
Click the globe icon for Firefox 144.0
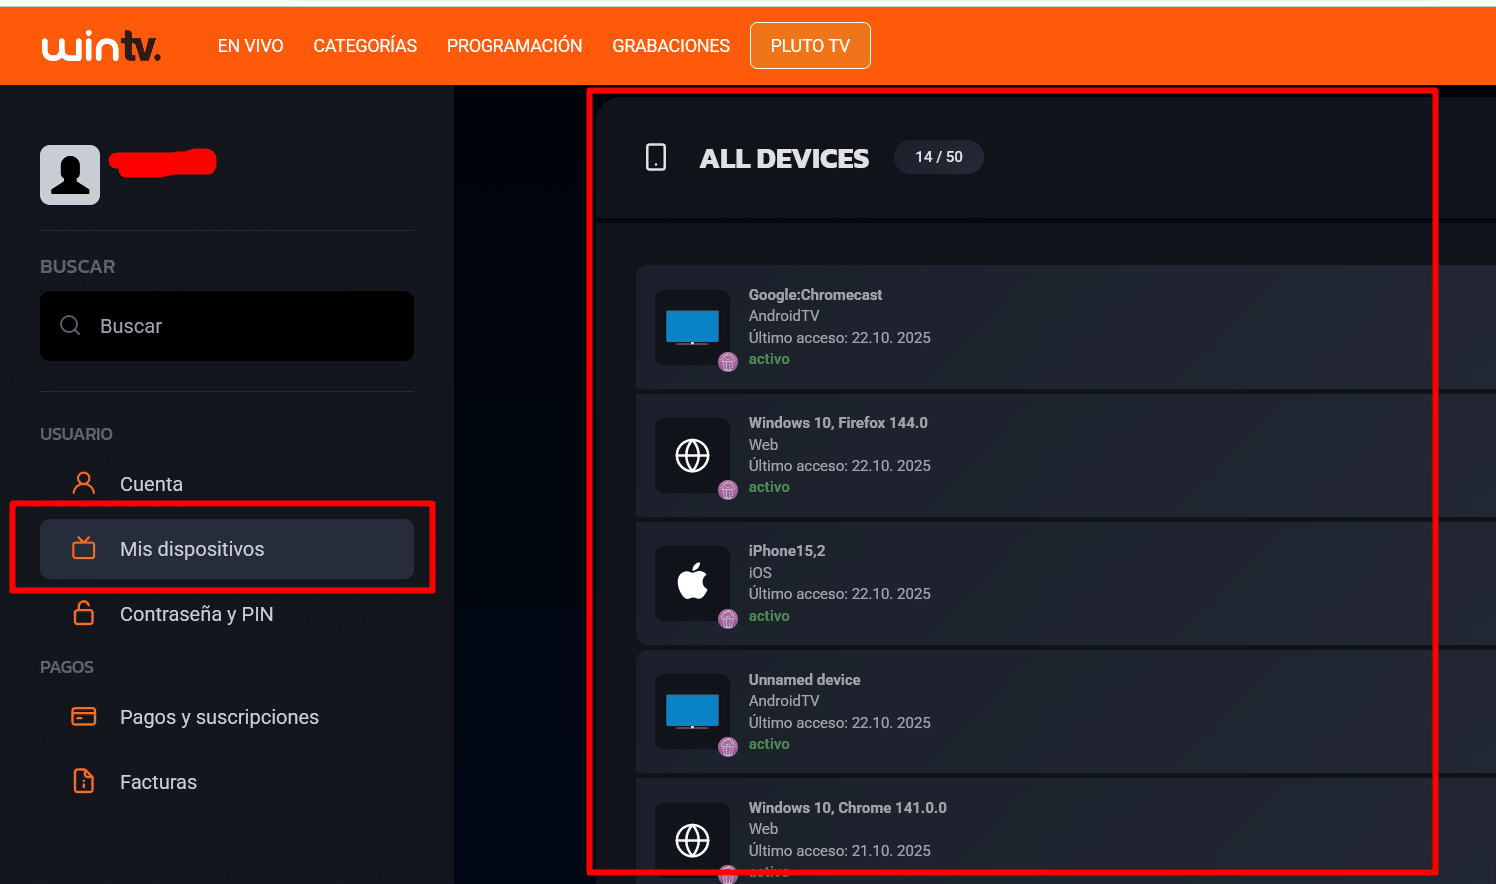pos(692,455)
